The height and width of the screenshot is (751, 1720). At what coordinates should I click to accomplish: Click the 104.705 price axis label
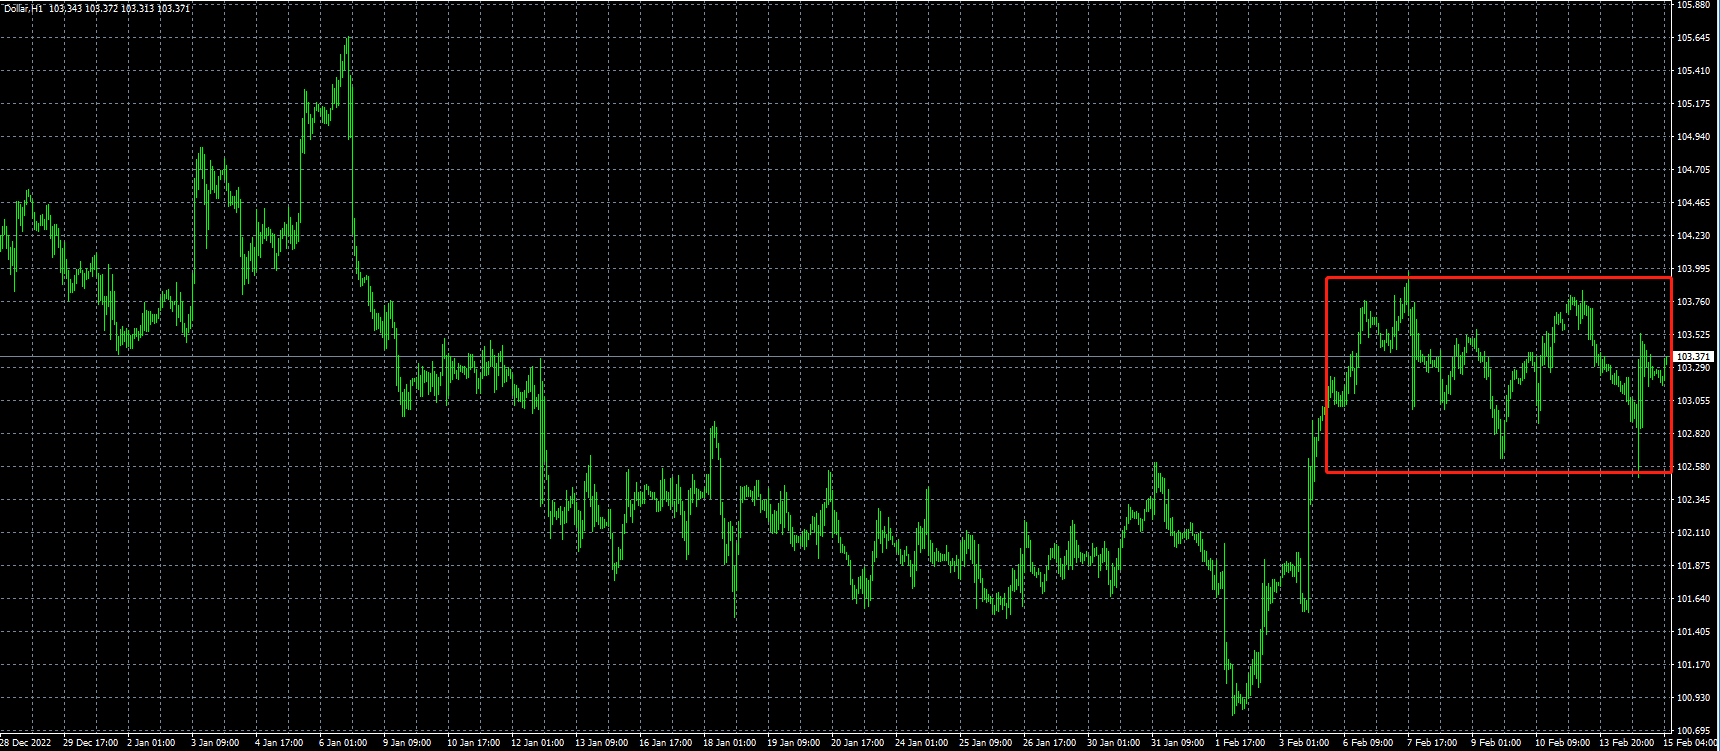point(1692,170)
